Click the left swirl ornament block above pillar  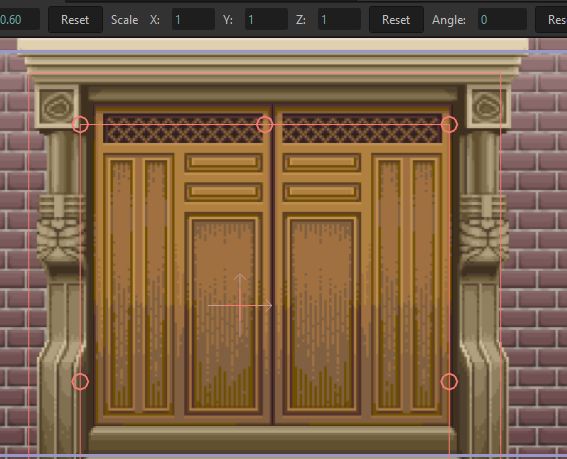click(x=57, y=107)
